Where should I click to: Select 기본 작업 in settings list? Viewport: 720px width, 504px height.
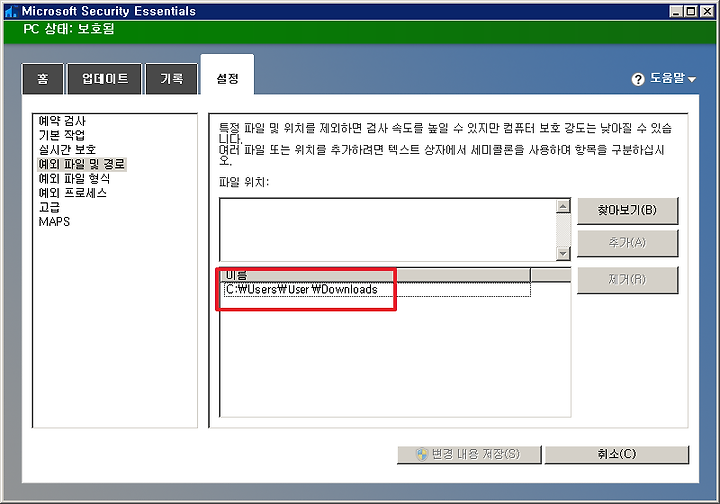pyautogui.click(x=62, y=135)
